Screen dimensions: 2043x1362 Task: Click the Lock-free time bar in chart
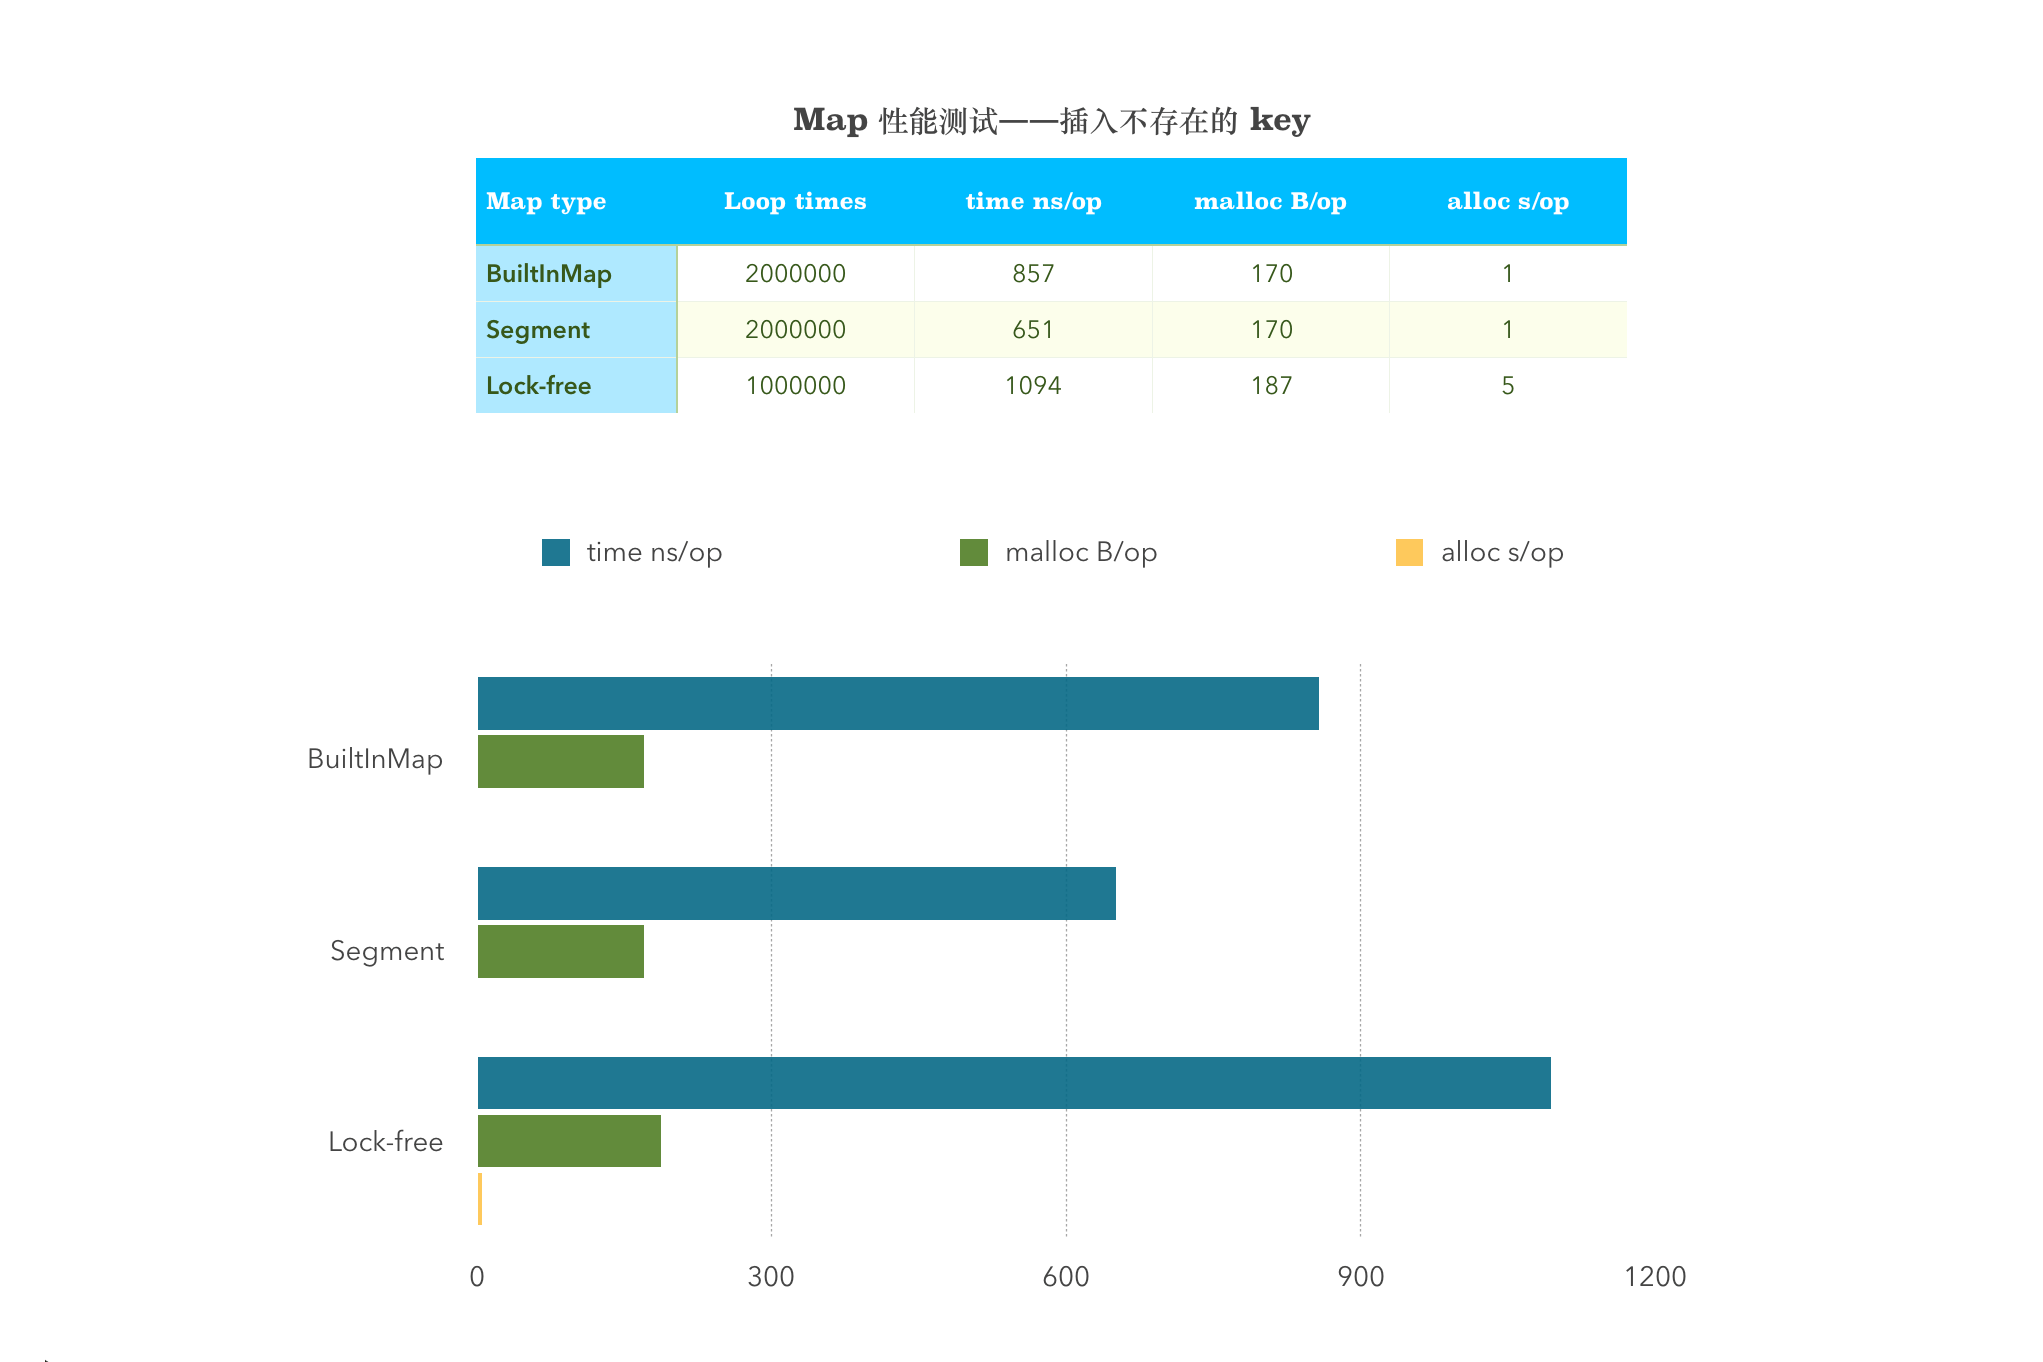point(1014,1083)
